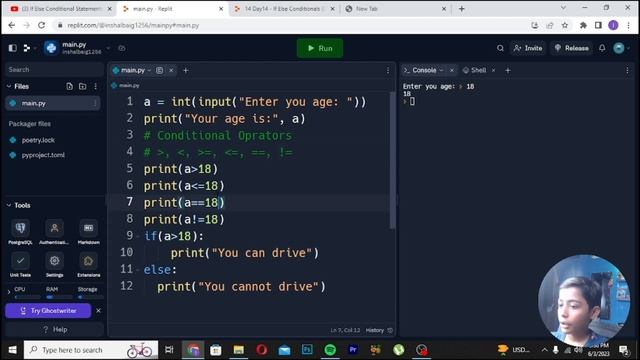Add a new editor tab
The width and height of the screenshot is (640, 360).
point(186,70)
